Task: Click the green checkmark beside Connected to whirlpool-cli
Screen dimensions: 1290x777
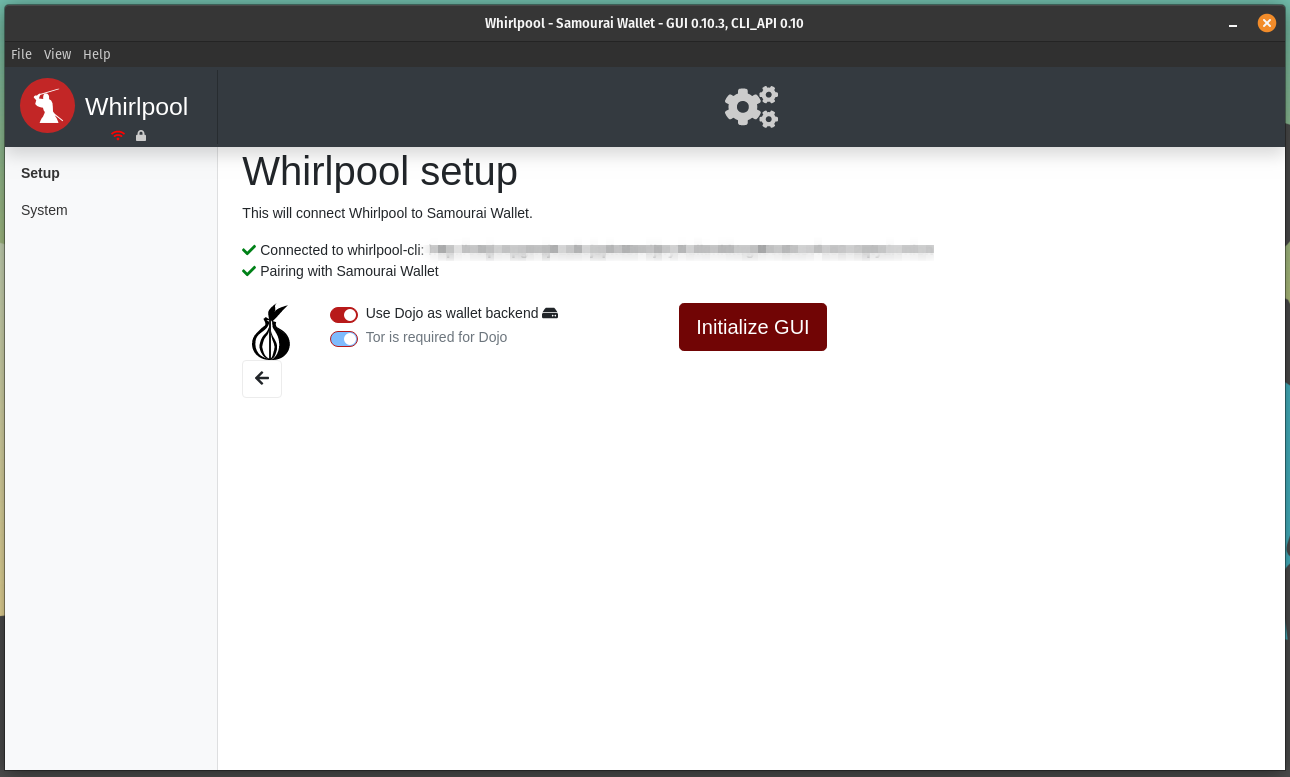Action: pyautogui.click(x=249, y=250)
